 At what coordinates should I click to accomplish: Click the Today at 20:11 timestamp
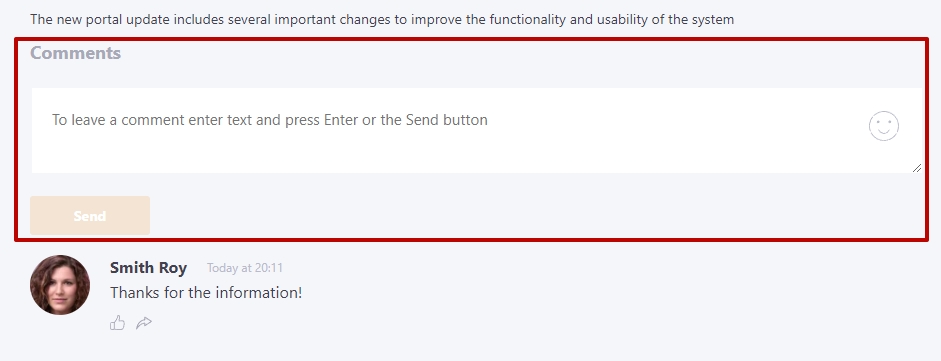245,268
